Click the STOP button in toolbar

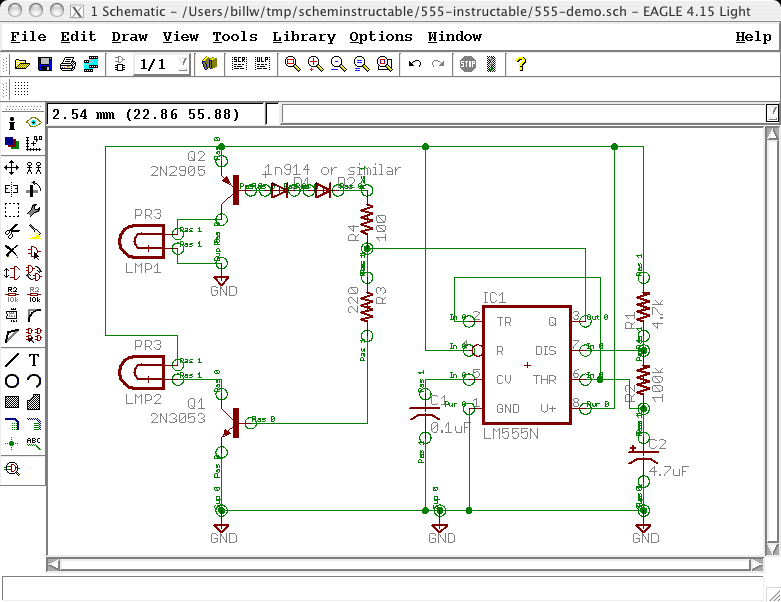pos(468,64)
